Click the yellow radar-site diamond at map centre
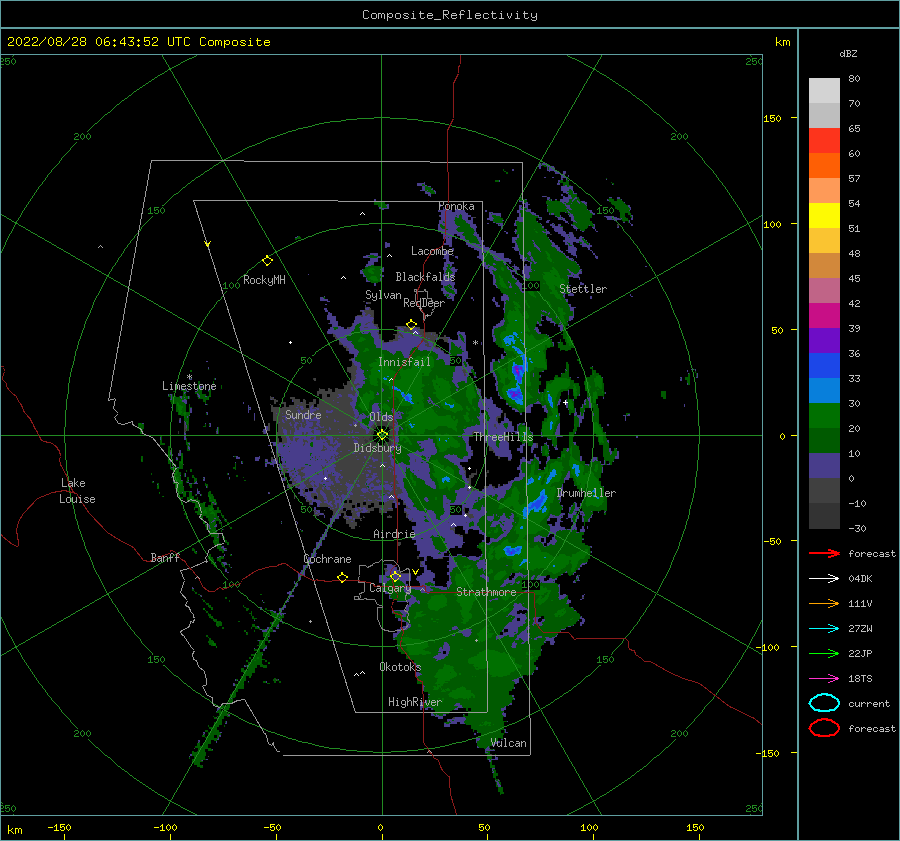The image size is (900, 841). (382, 435)
